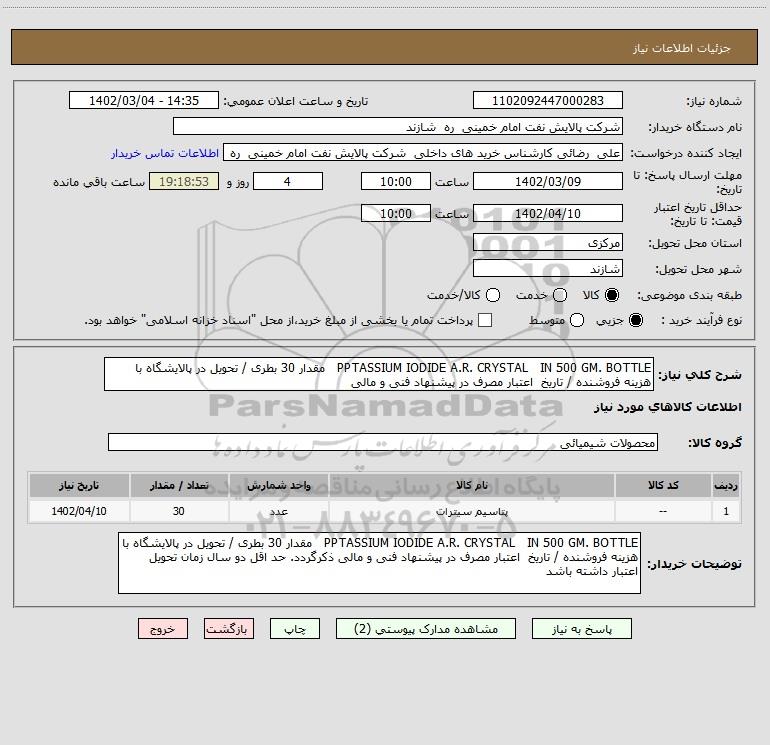Click the request creator field علی رضائی
This screenshot has width=770, height=745.
tap(423, 153)
